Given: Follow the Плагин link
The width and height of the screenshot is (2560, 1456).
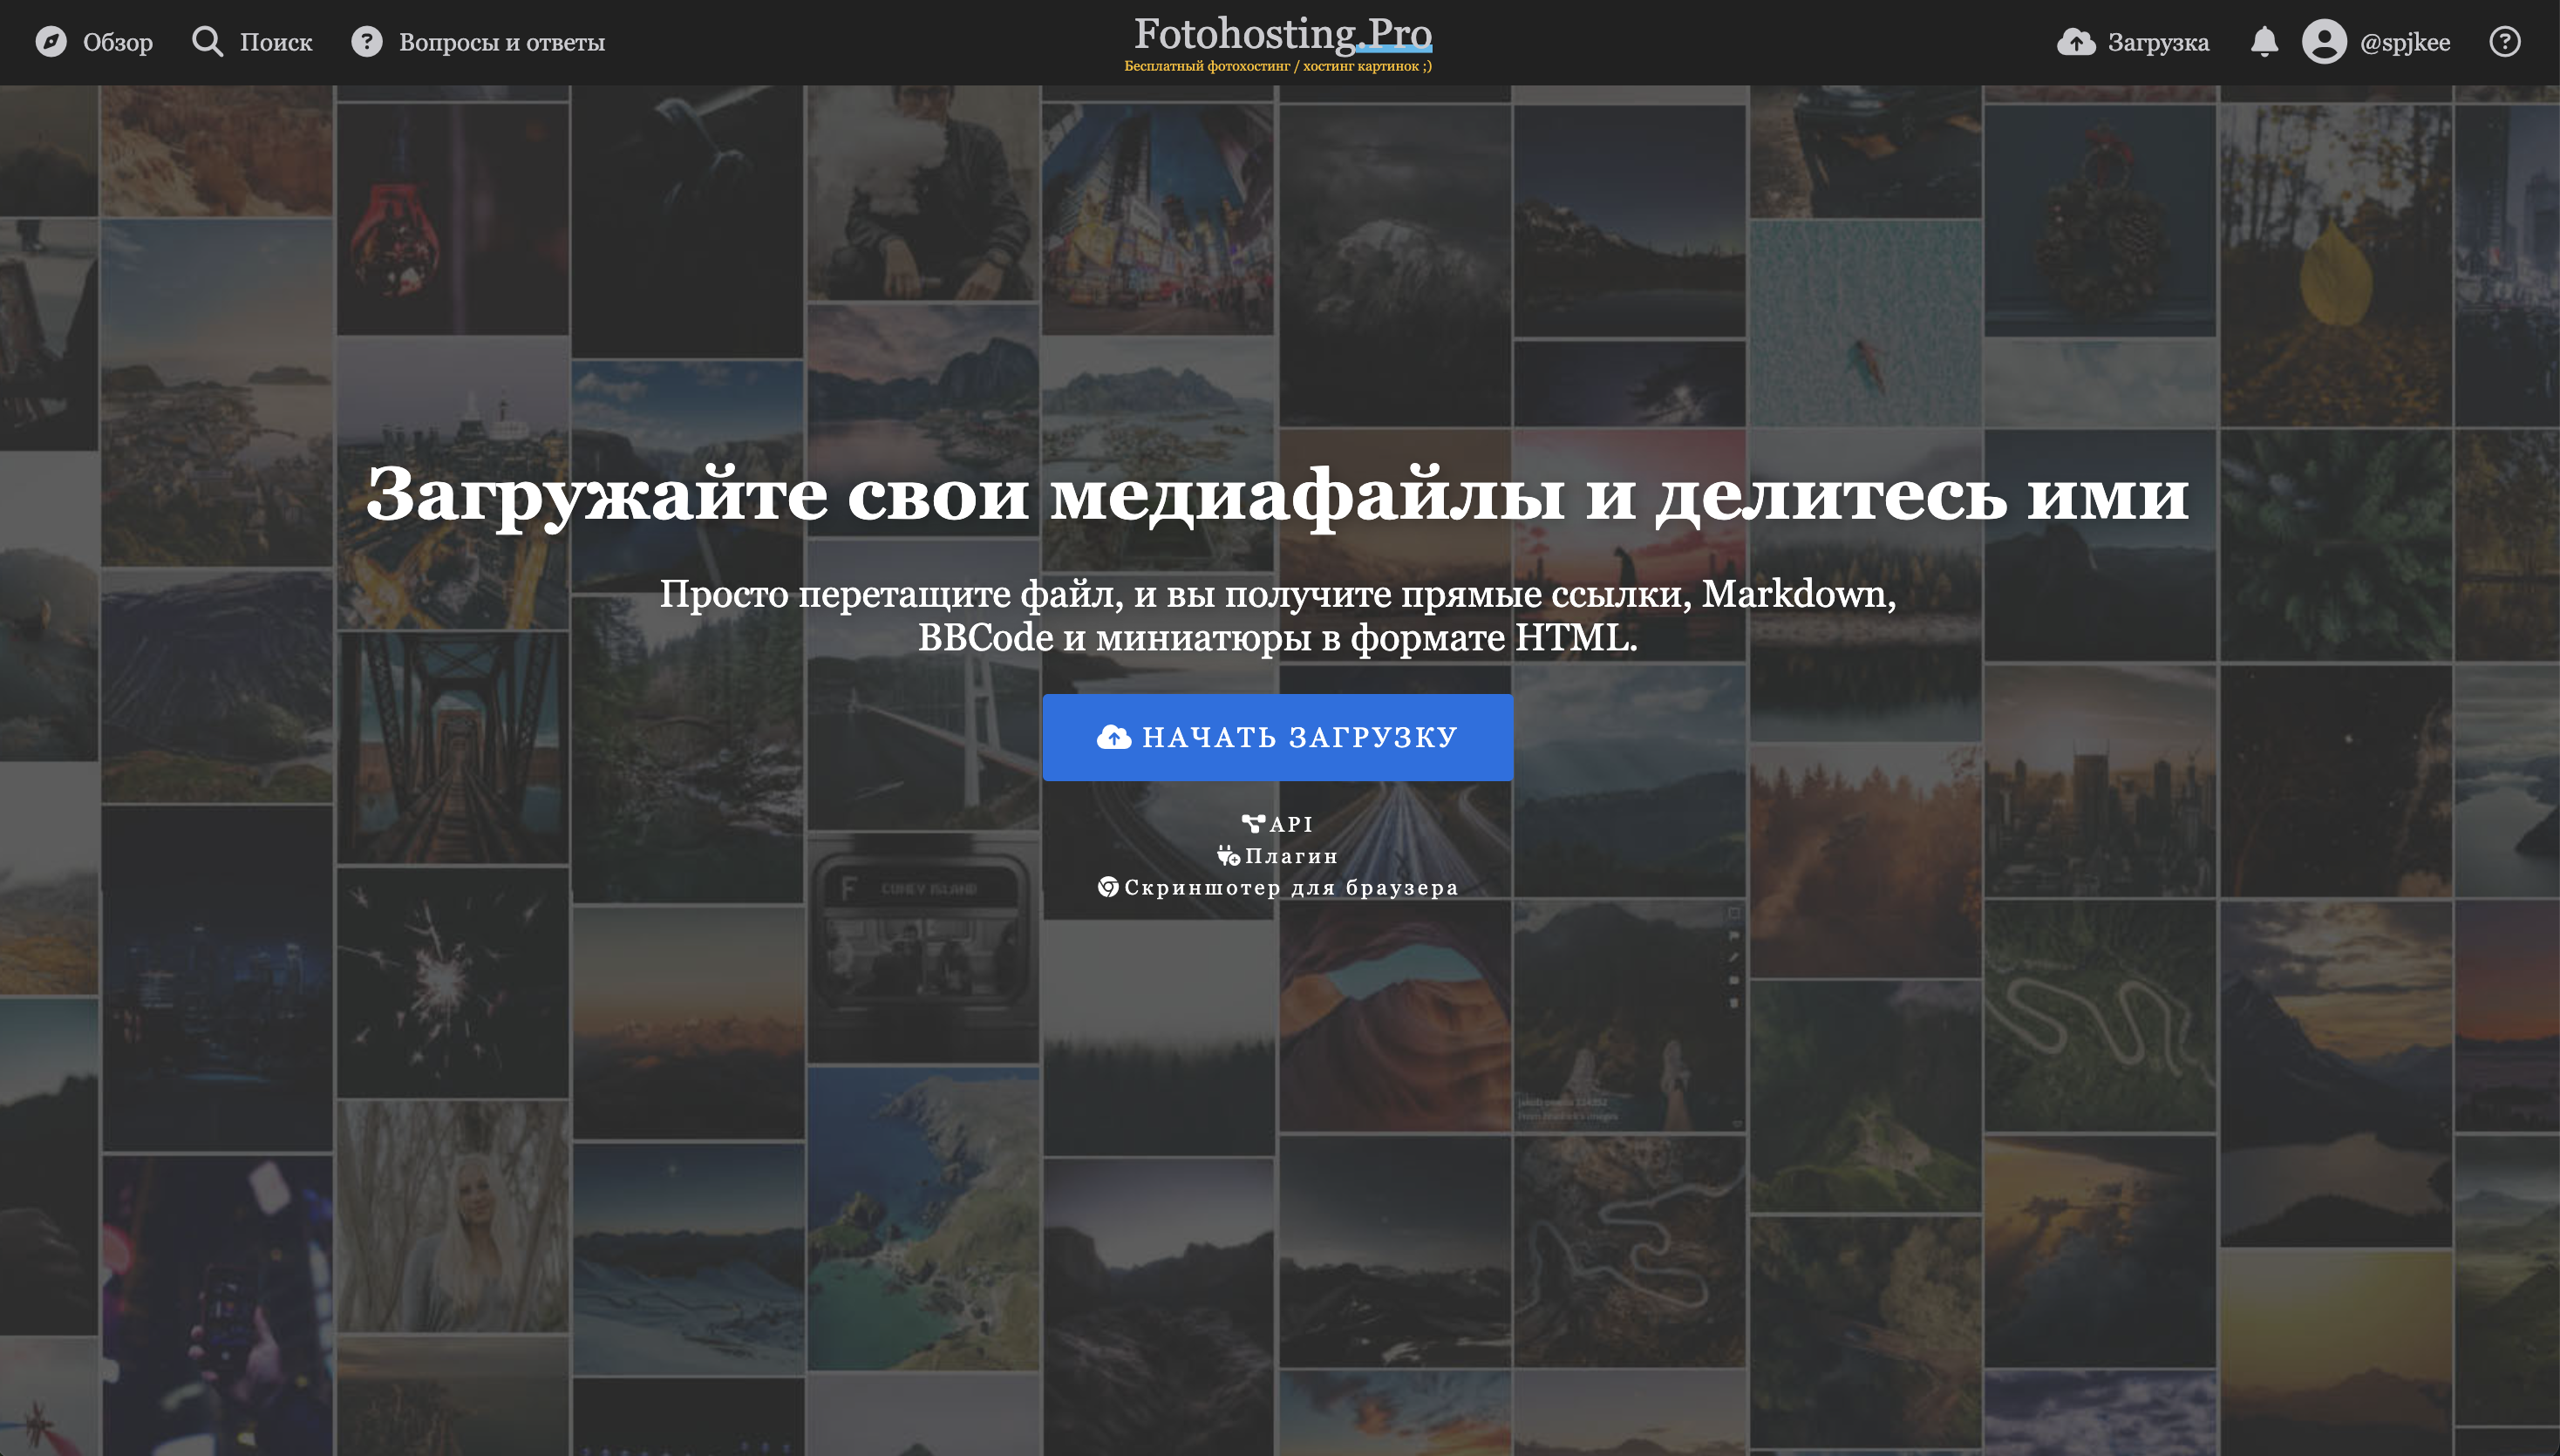Looking at the screenshot, I should pyautogui.click(x=1291, y=856).
